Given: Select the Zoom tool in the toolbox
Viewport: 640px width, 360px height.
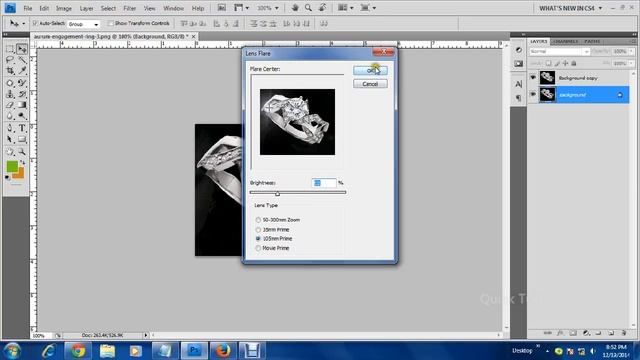Looking at the screenshot, I should pos(22,152).
